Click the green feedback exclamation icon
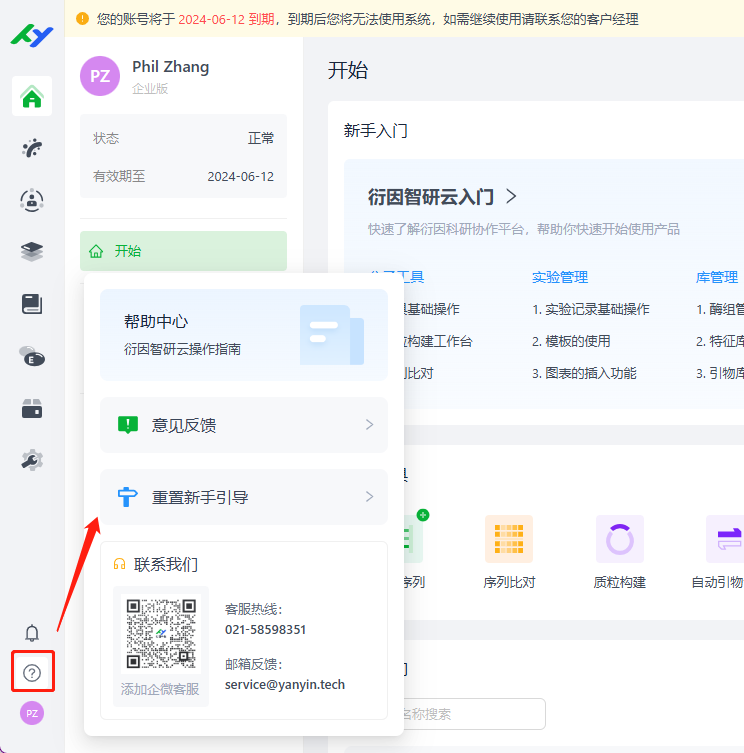This screenshot has width=744, height=753. click(x=128, y=425)
